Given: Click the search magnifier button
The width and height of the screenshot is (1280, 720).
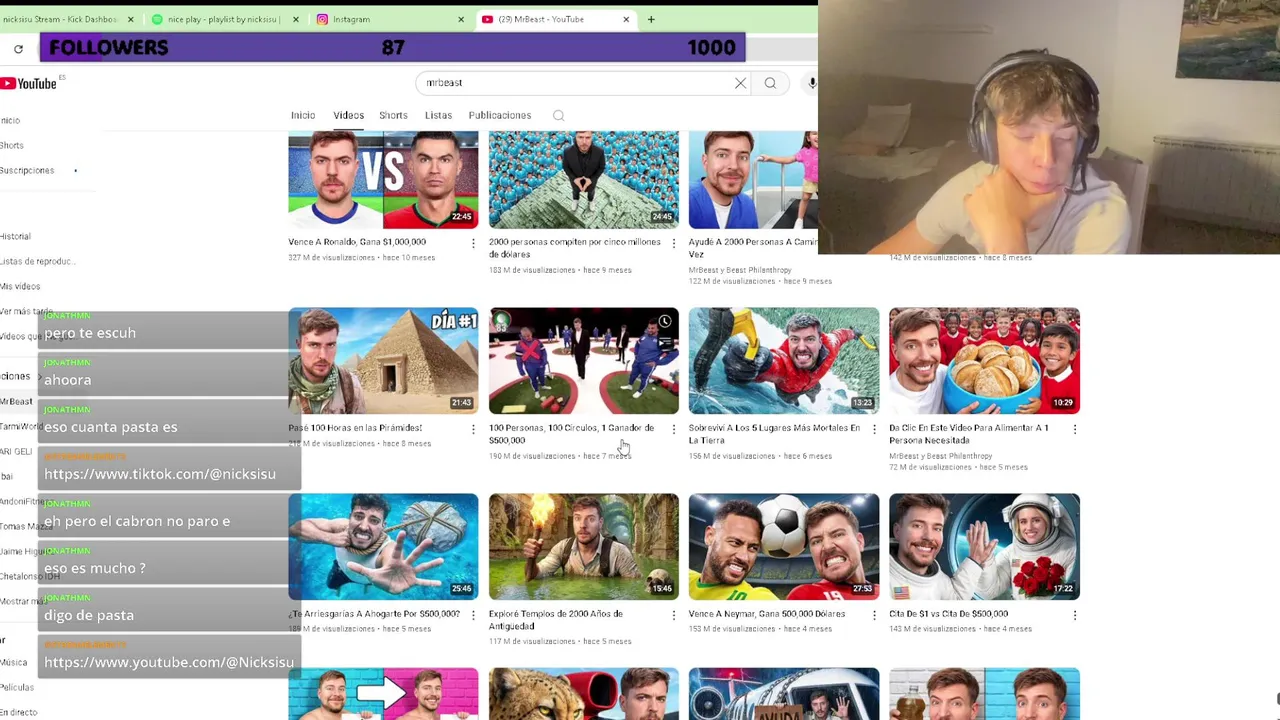Looking at the screenshot, I should 770,83.
